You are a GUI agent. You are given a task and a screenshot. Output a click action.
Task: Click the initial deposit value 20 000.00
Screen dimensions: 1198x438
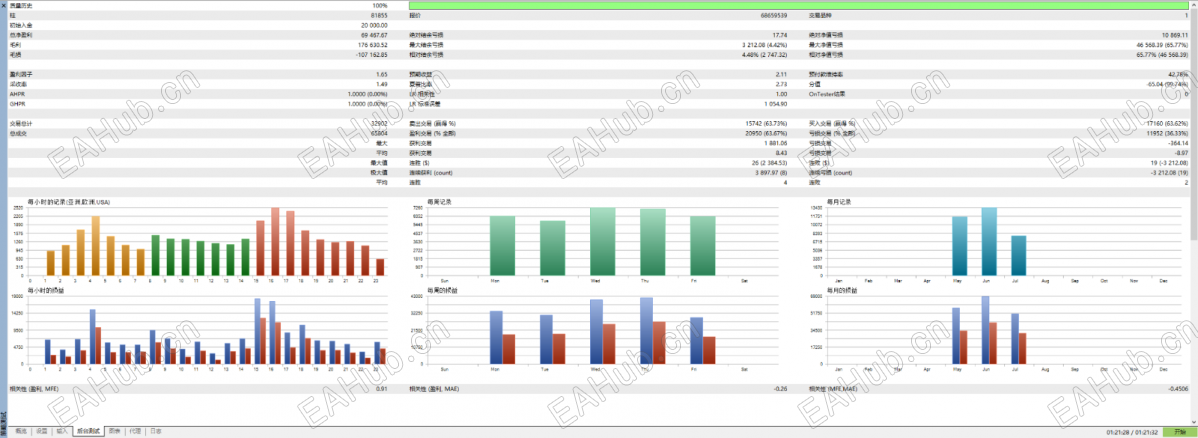(374, 25)
